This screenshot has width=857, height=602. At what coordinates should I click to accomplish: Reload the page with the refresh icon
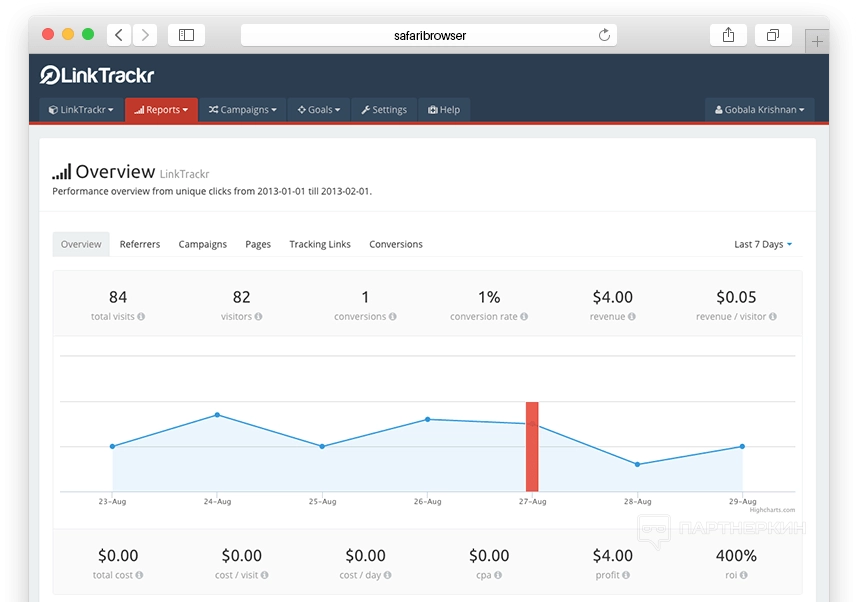604,35
